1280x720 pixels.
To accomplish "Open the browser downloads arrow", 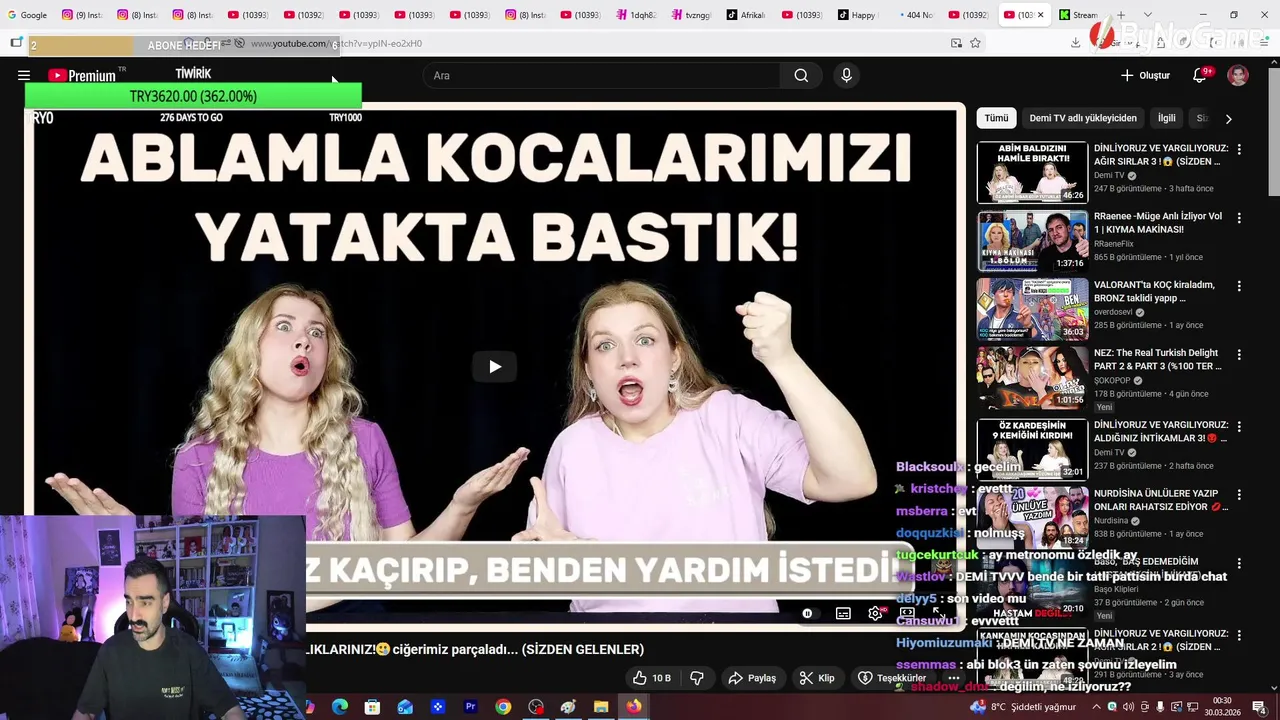I will click(1075, 43).
